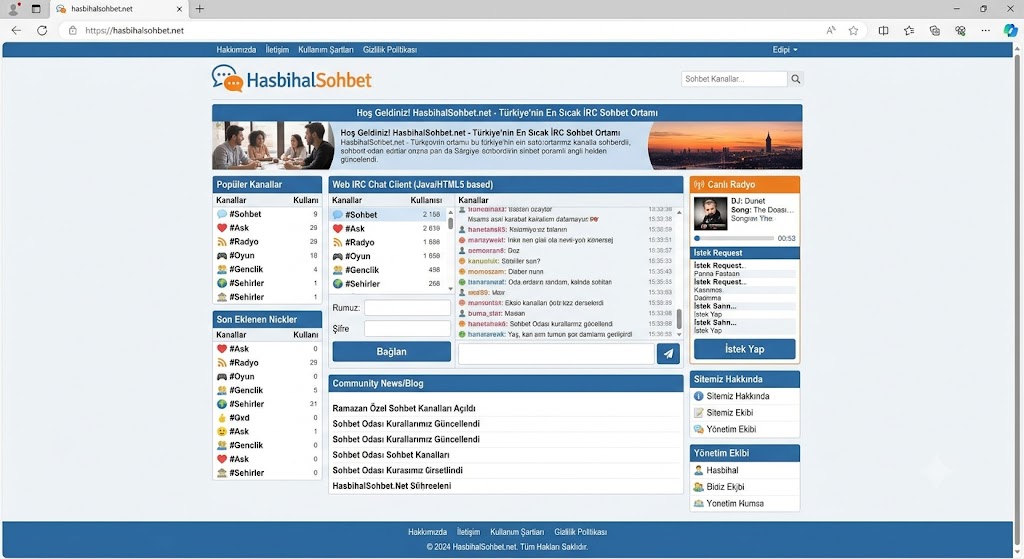Image resolution: width=1024 pixels, height=559 pixels.
Task: Open Sitemiz Ekibi link in sidebar
Action: pyautogui.click(x=729, y=413)
